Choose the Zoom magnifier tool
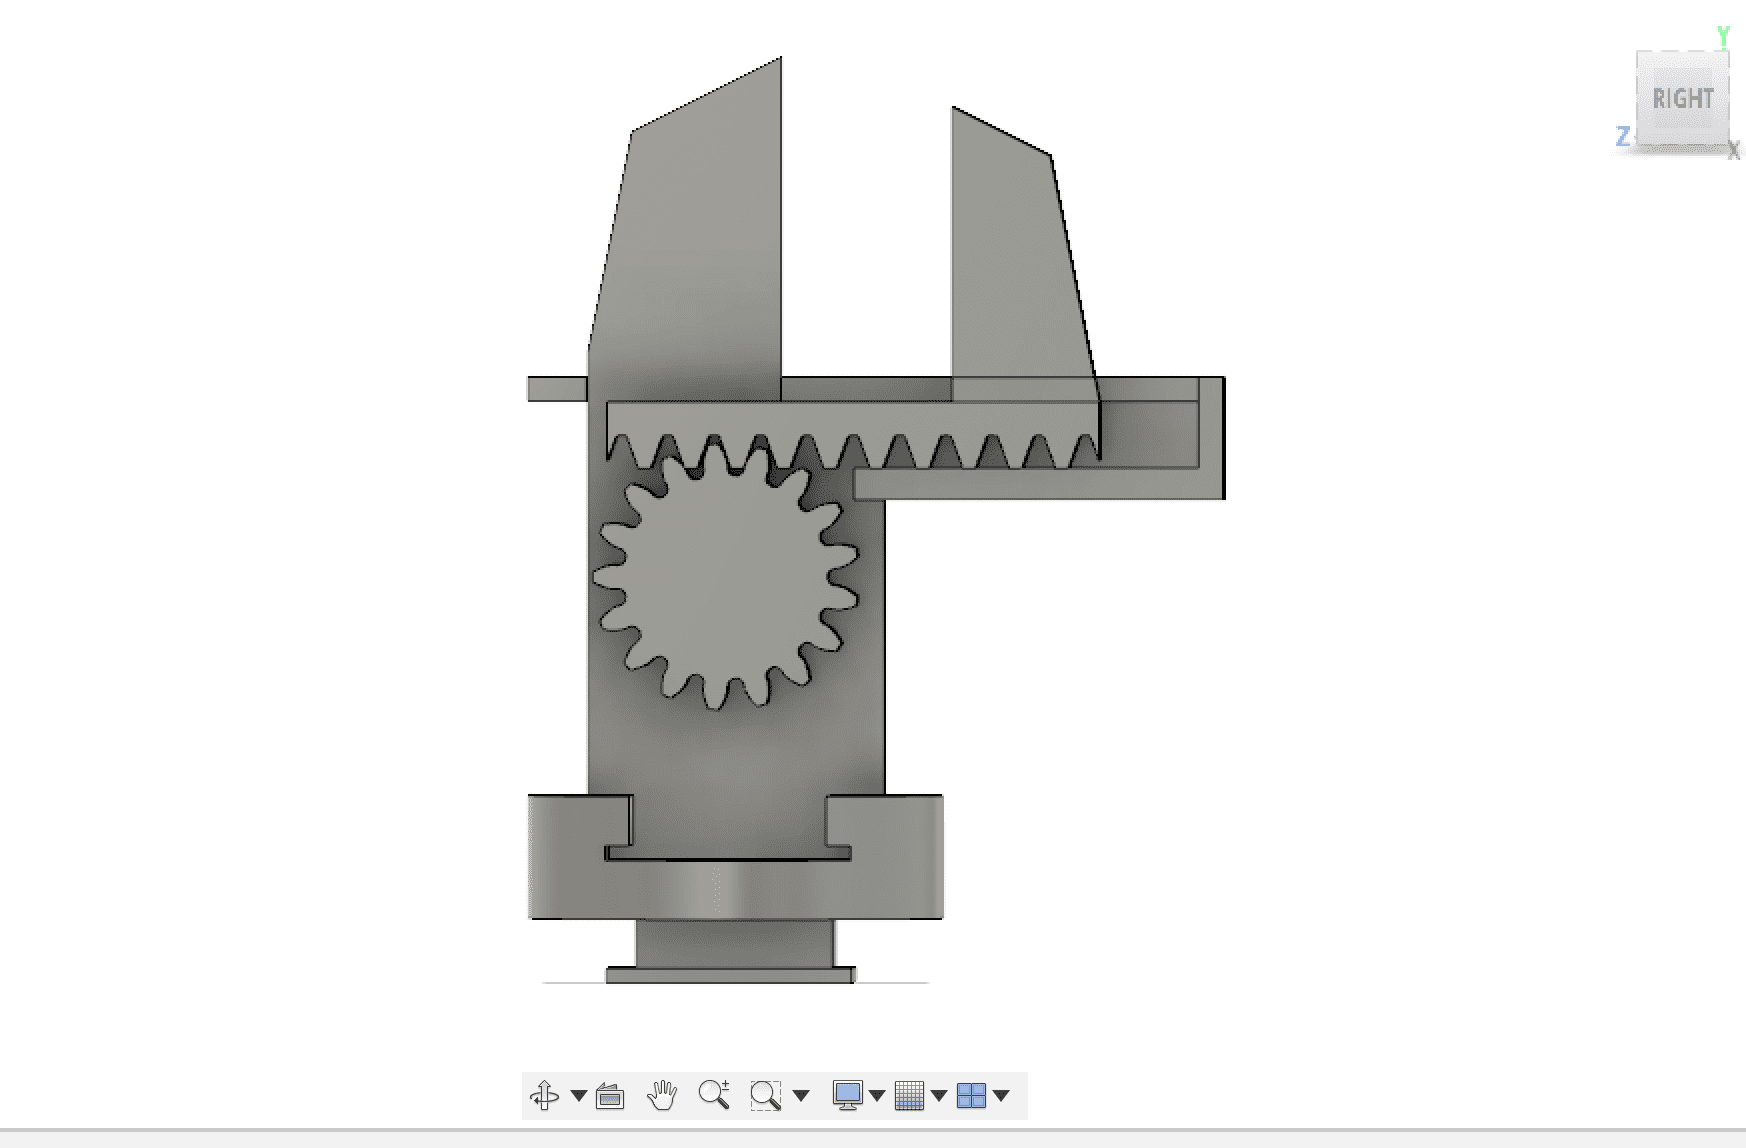 tap(714, 1096)
